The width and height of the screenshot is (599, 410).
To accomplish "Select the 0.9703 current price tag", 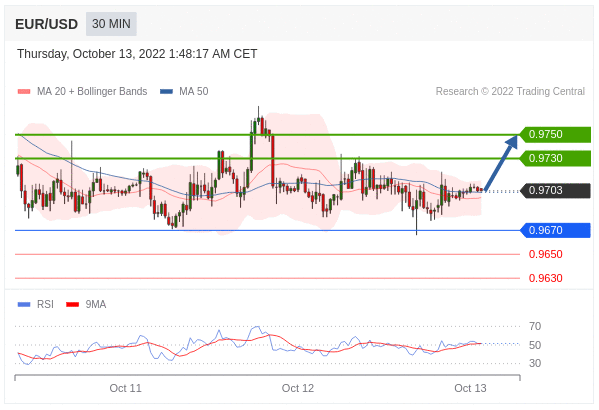I will pyautogui.click(x=555, y=190).
